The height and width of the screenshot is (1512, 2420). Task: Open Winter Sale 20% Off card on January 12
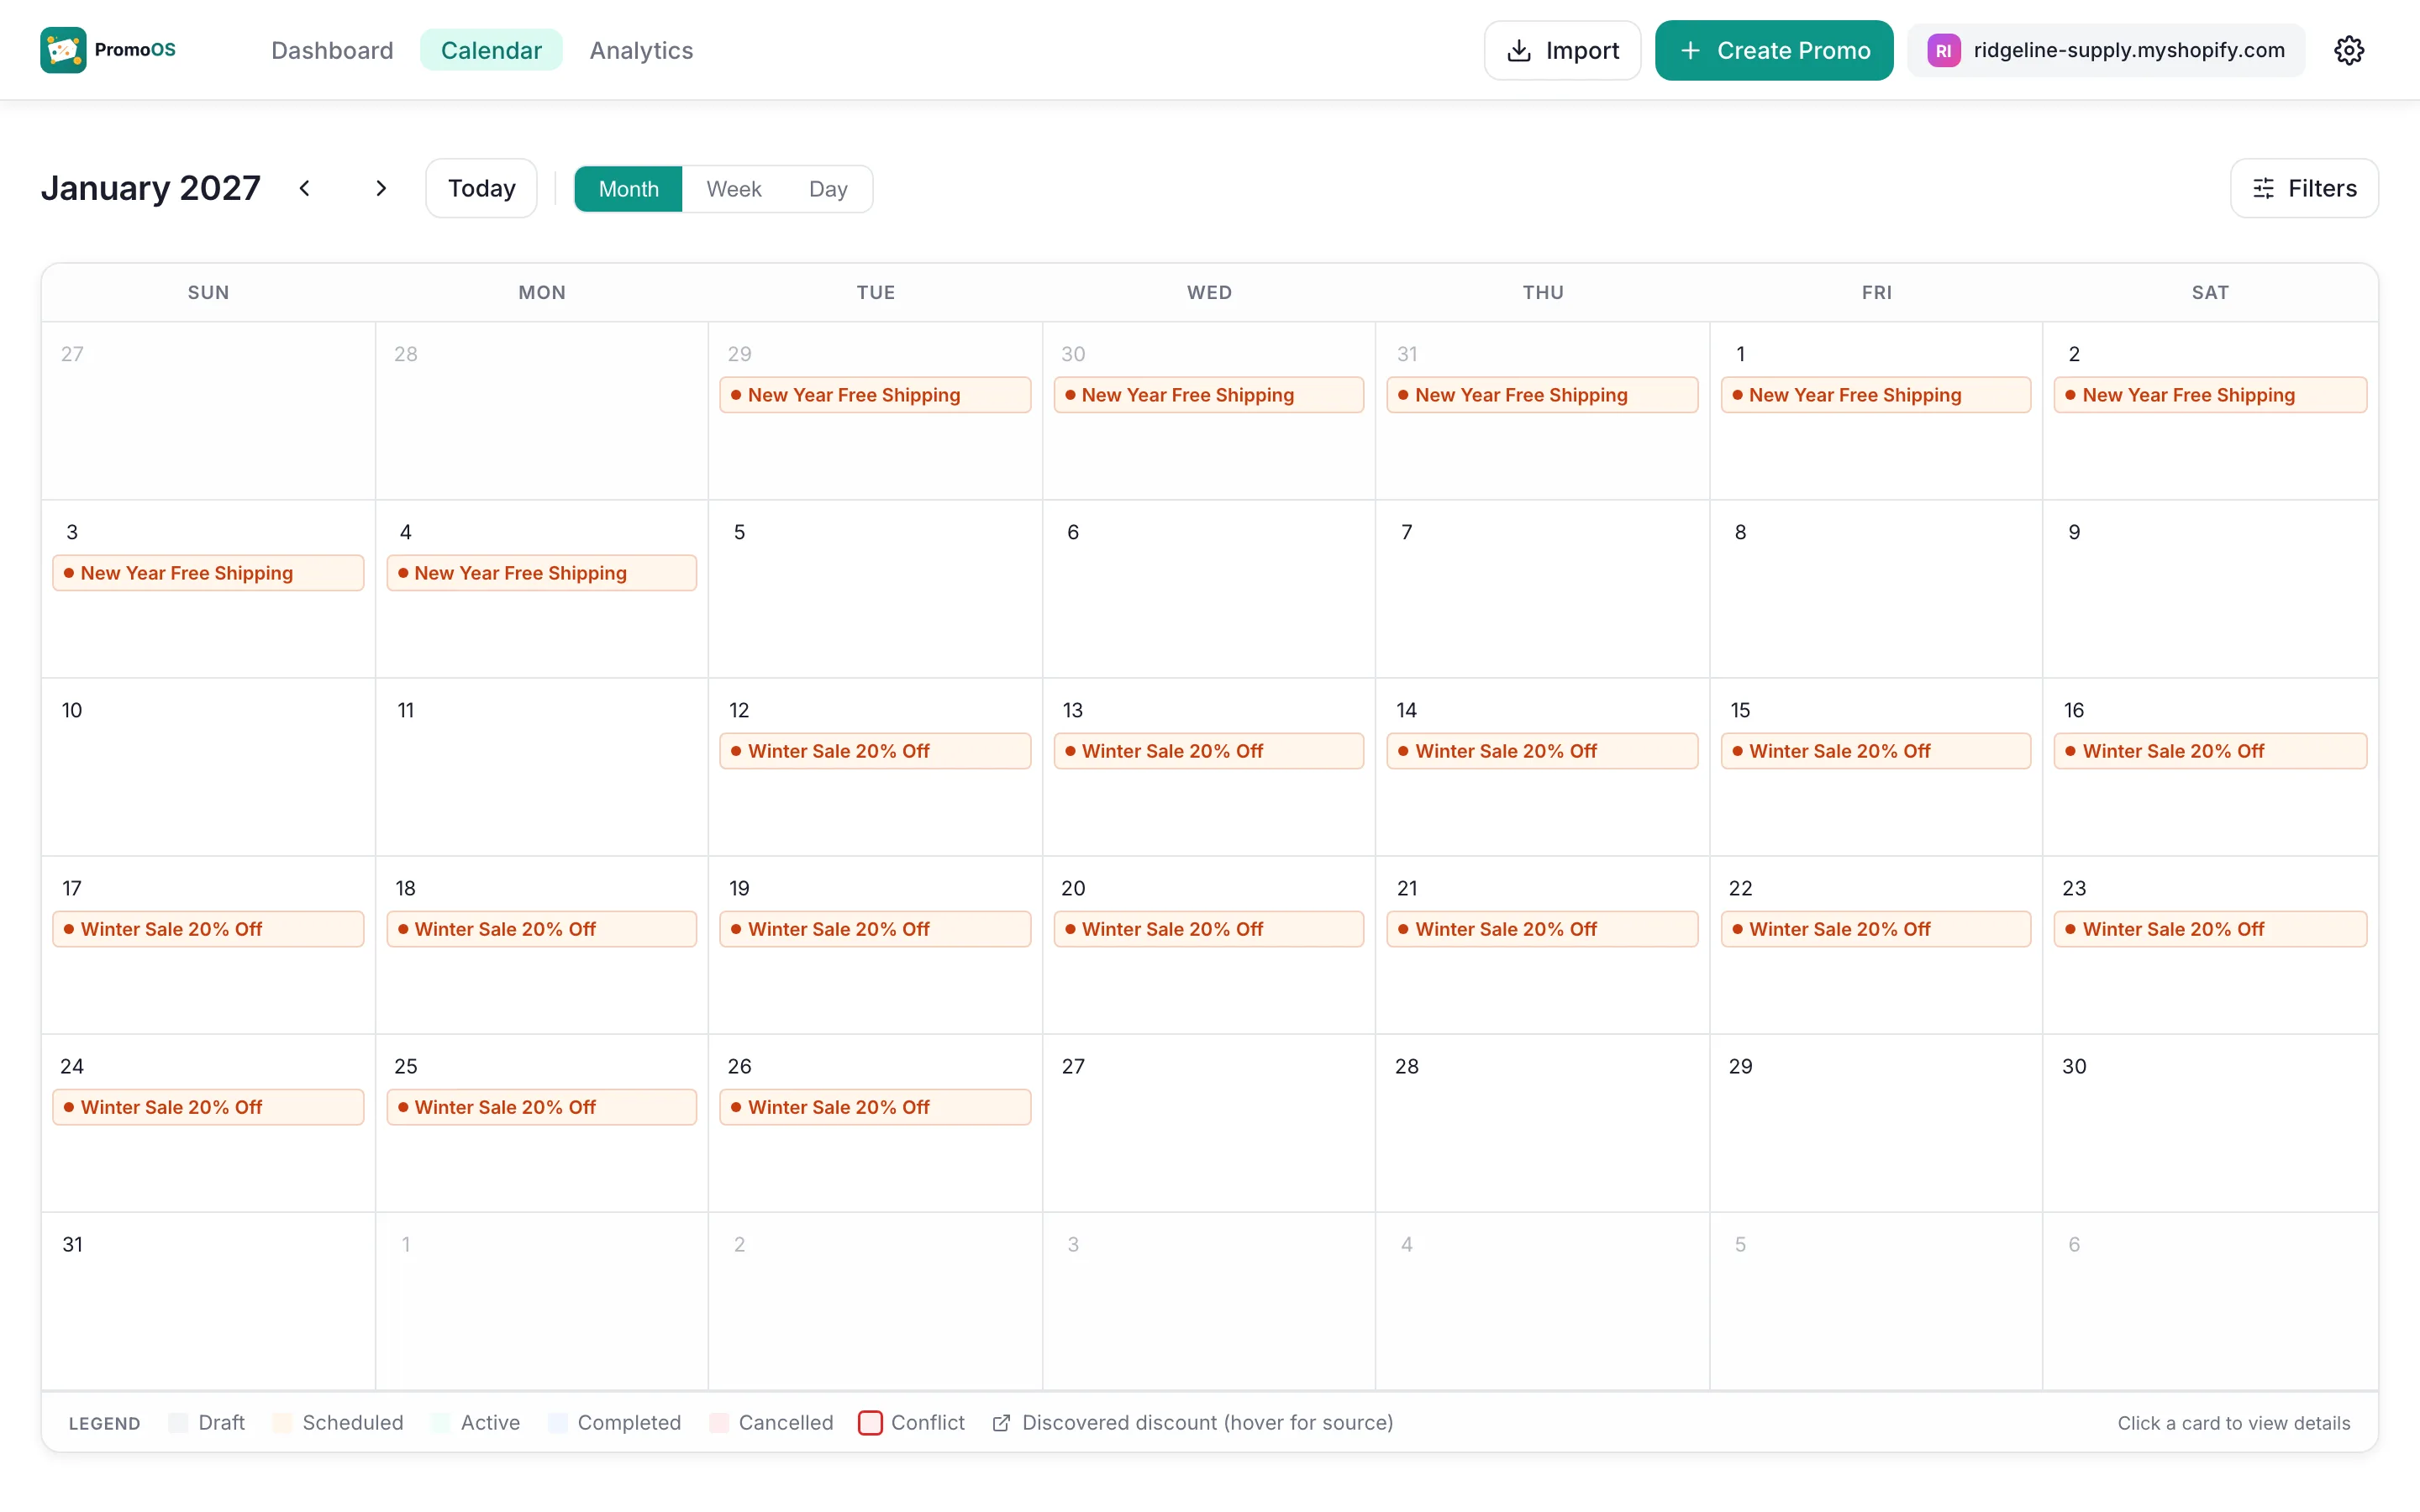click(x=875, y=751)
